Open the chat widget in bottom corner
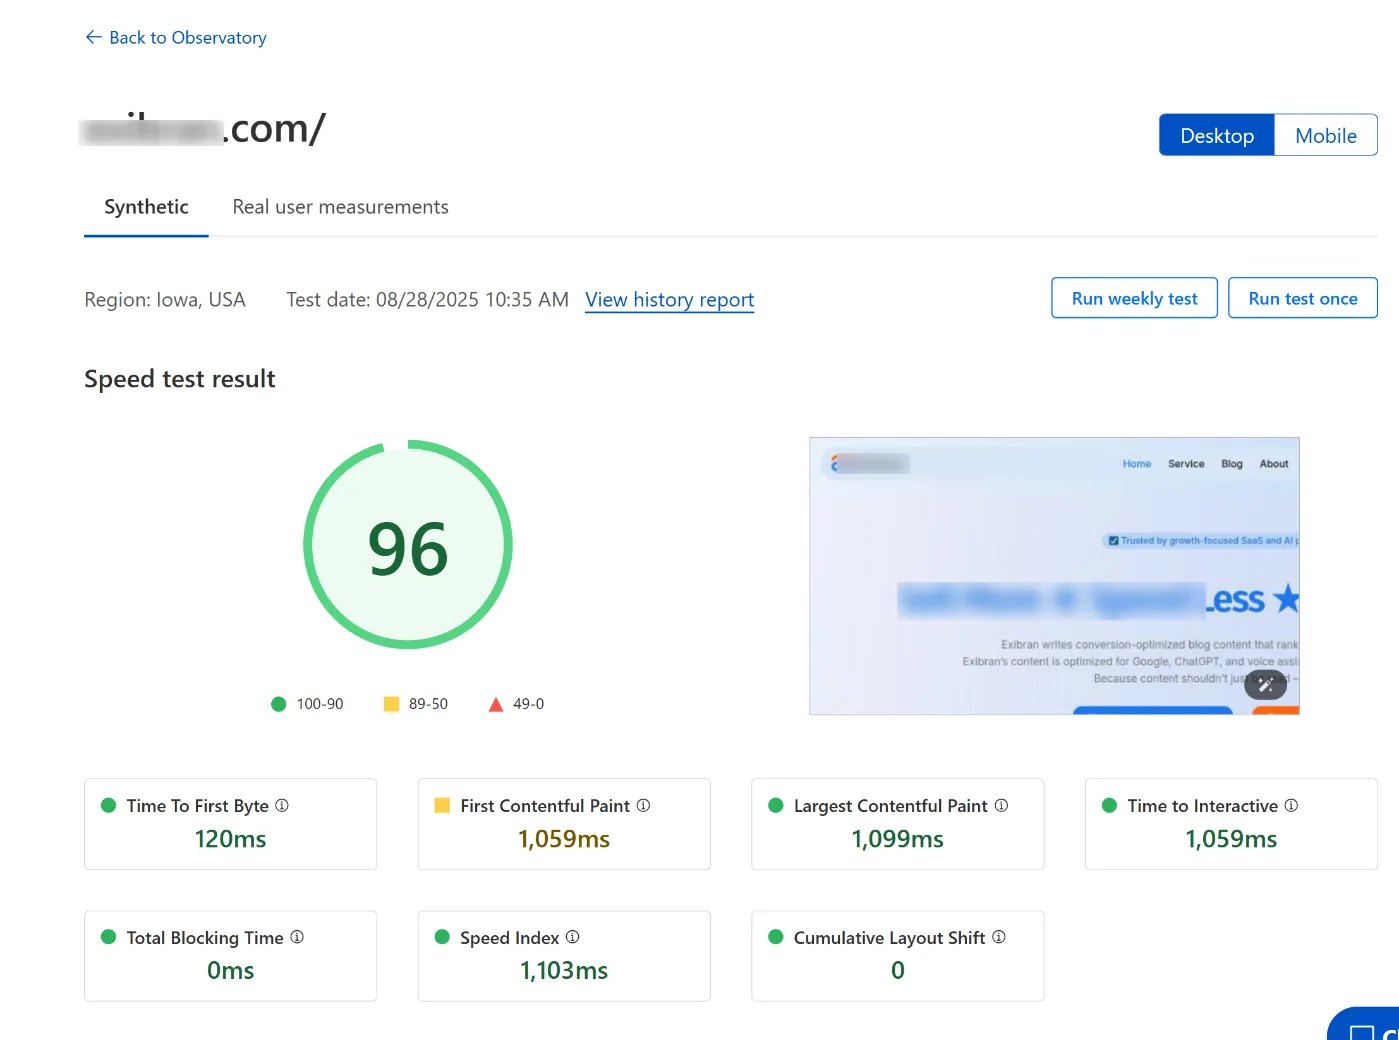1399x1040 pixels. pos(1370,1027)
